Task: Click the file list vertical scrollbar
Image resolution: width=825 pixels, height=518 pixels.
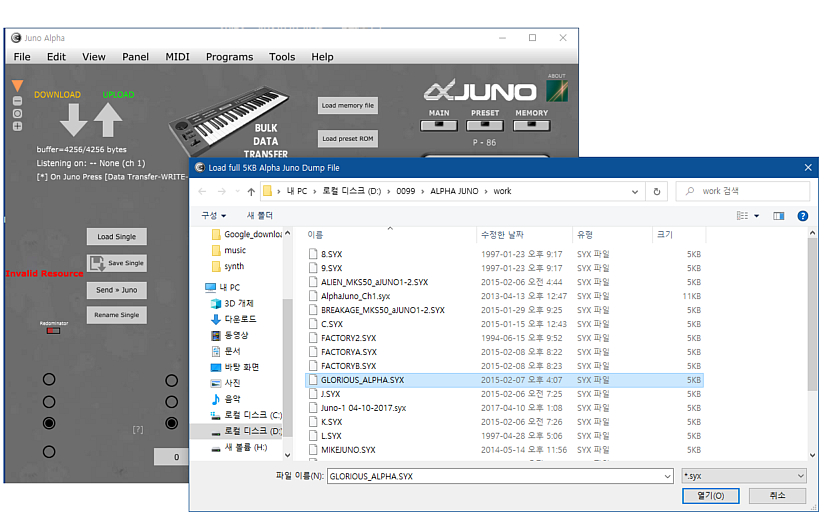Action: [812, 316]
